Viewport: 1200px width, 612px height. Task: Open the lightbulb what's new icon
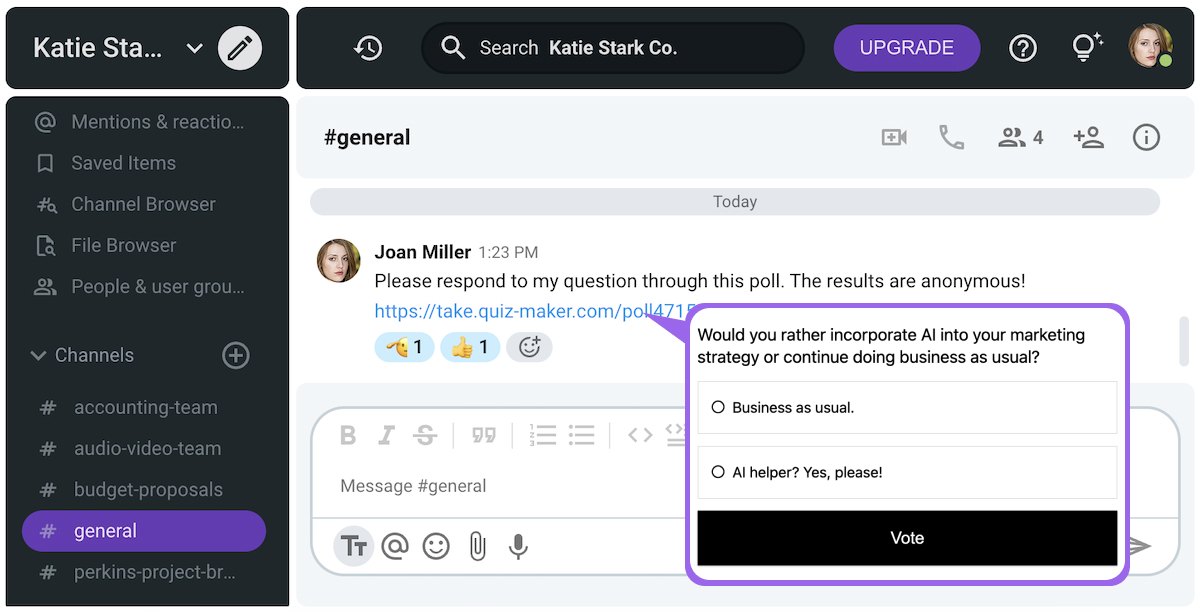pyautogui.click(x=1086, y=47)
